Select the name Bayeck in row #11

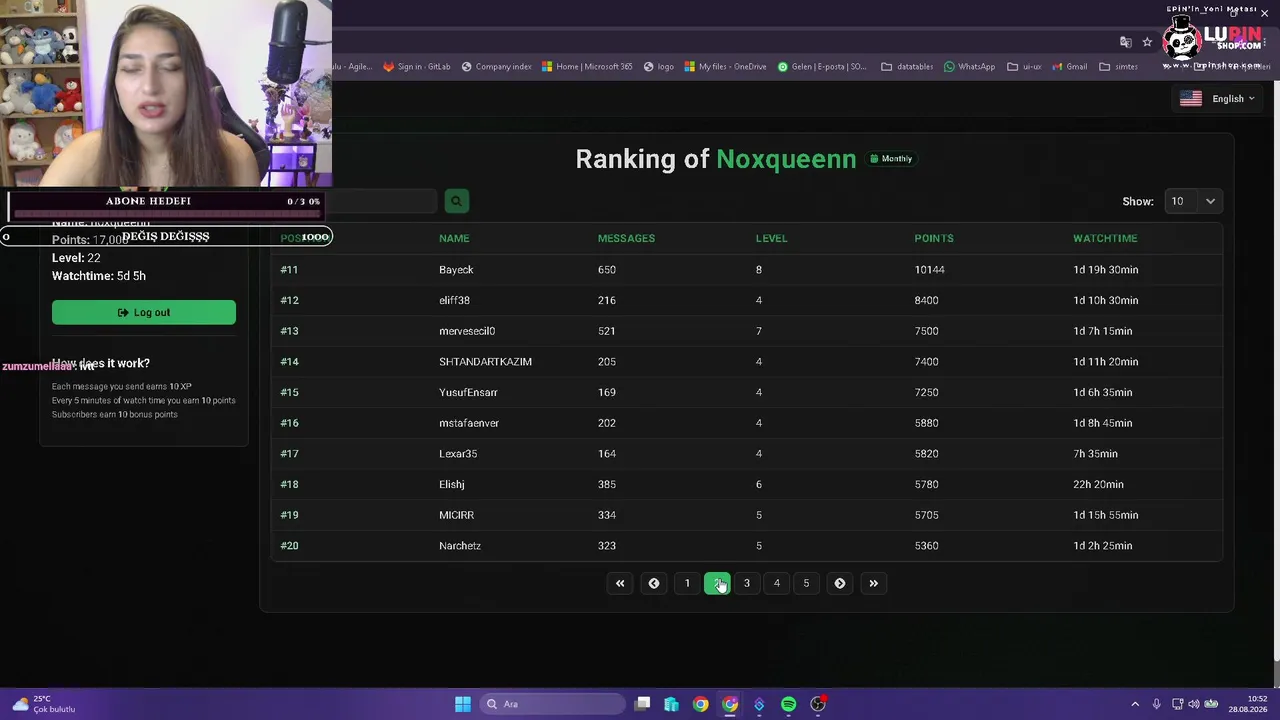point(456,270)
